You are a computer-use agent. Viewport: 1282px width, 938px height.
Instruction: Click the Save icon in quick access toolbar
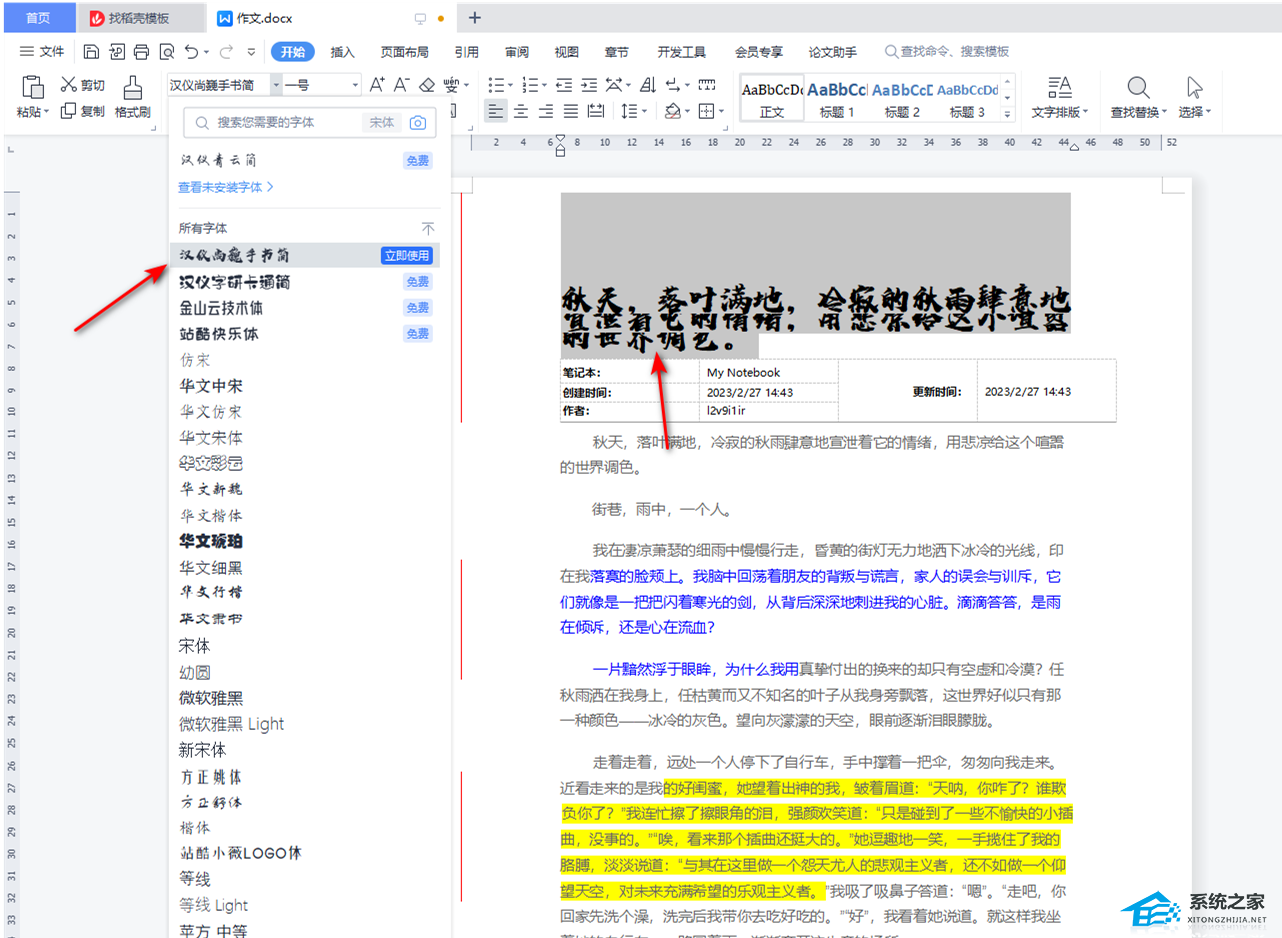(92, 52)
